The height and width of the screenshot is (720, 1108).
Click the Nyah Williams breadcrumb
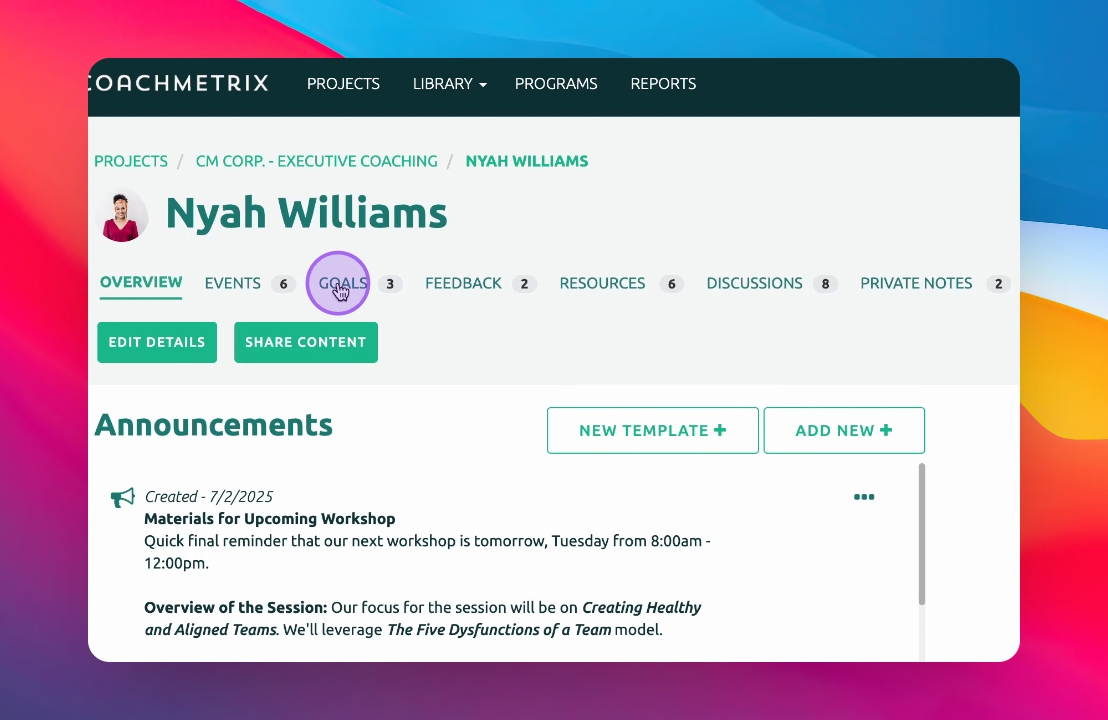click(x=526, y=161)
